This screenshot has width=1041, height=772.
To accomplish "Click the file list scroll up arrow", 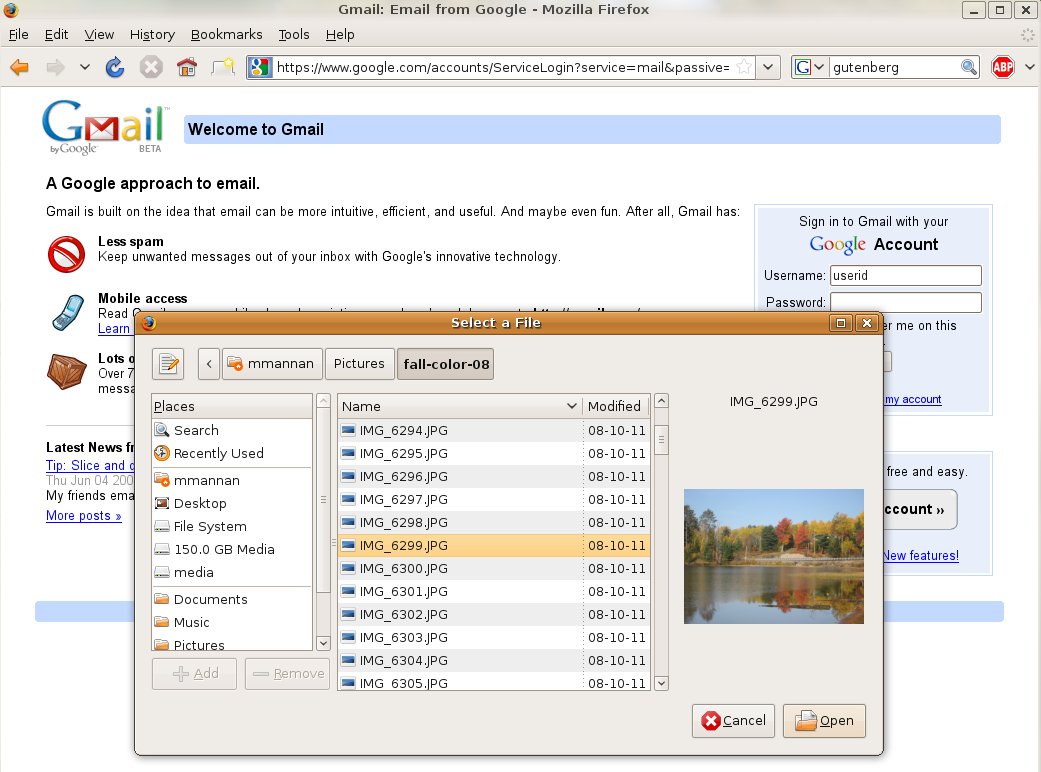I will (x=661, y=401).
